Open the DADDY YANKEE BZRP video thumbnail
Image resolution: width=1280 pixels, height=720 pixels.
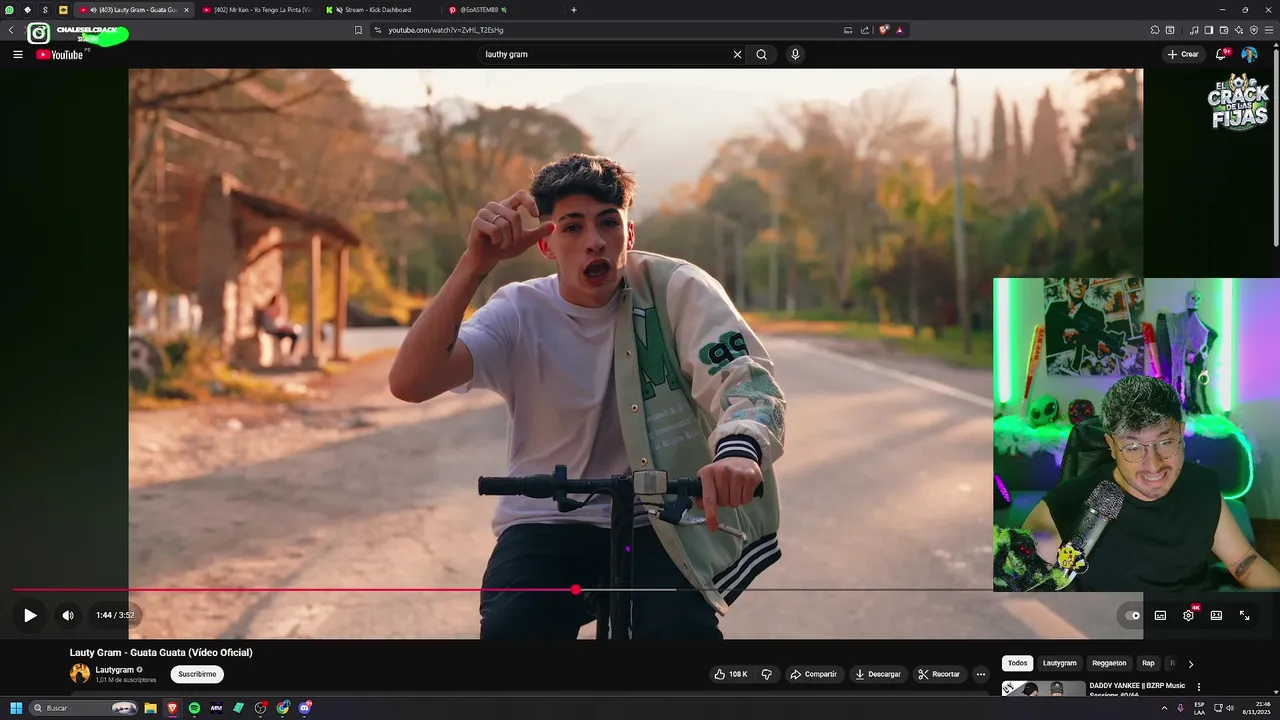1044,689
